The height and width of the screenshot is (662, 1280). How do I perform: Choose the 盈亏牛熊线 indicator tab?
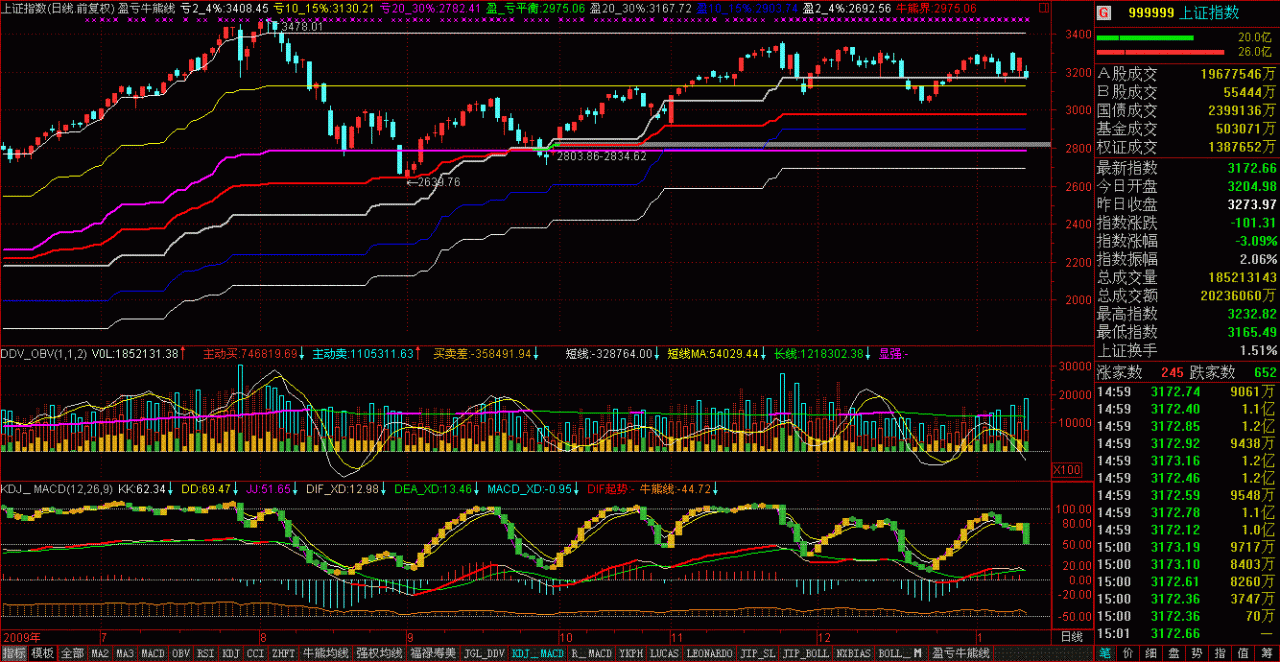(959, 653)
